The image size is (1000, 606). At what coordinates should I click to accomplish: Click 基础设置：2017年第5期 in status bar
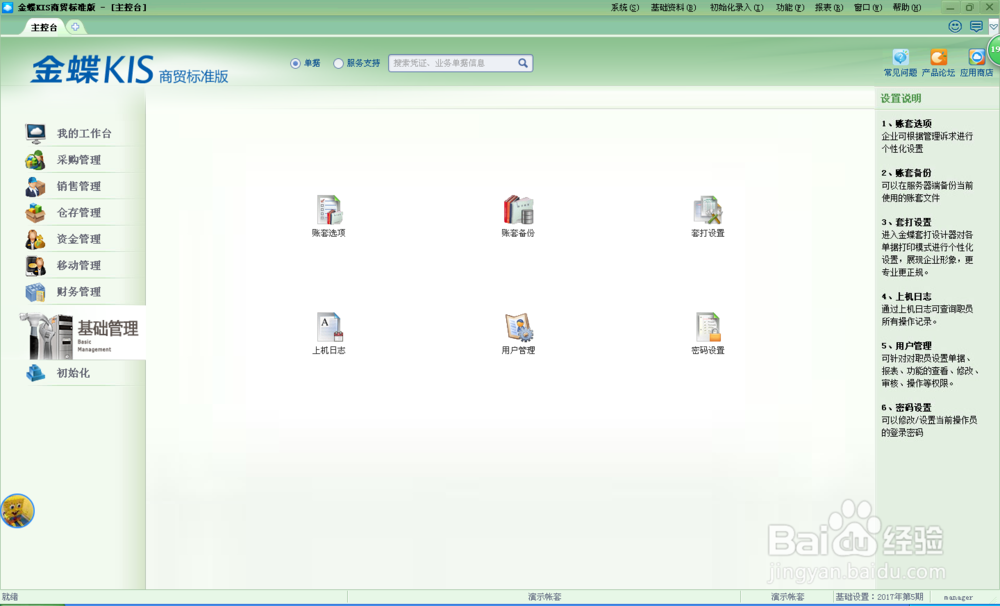tap(879, 597)
